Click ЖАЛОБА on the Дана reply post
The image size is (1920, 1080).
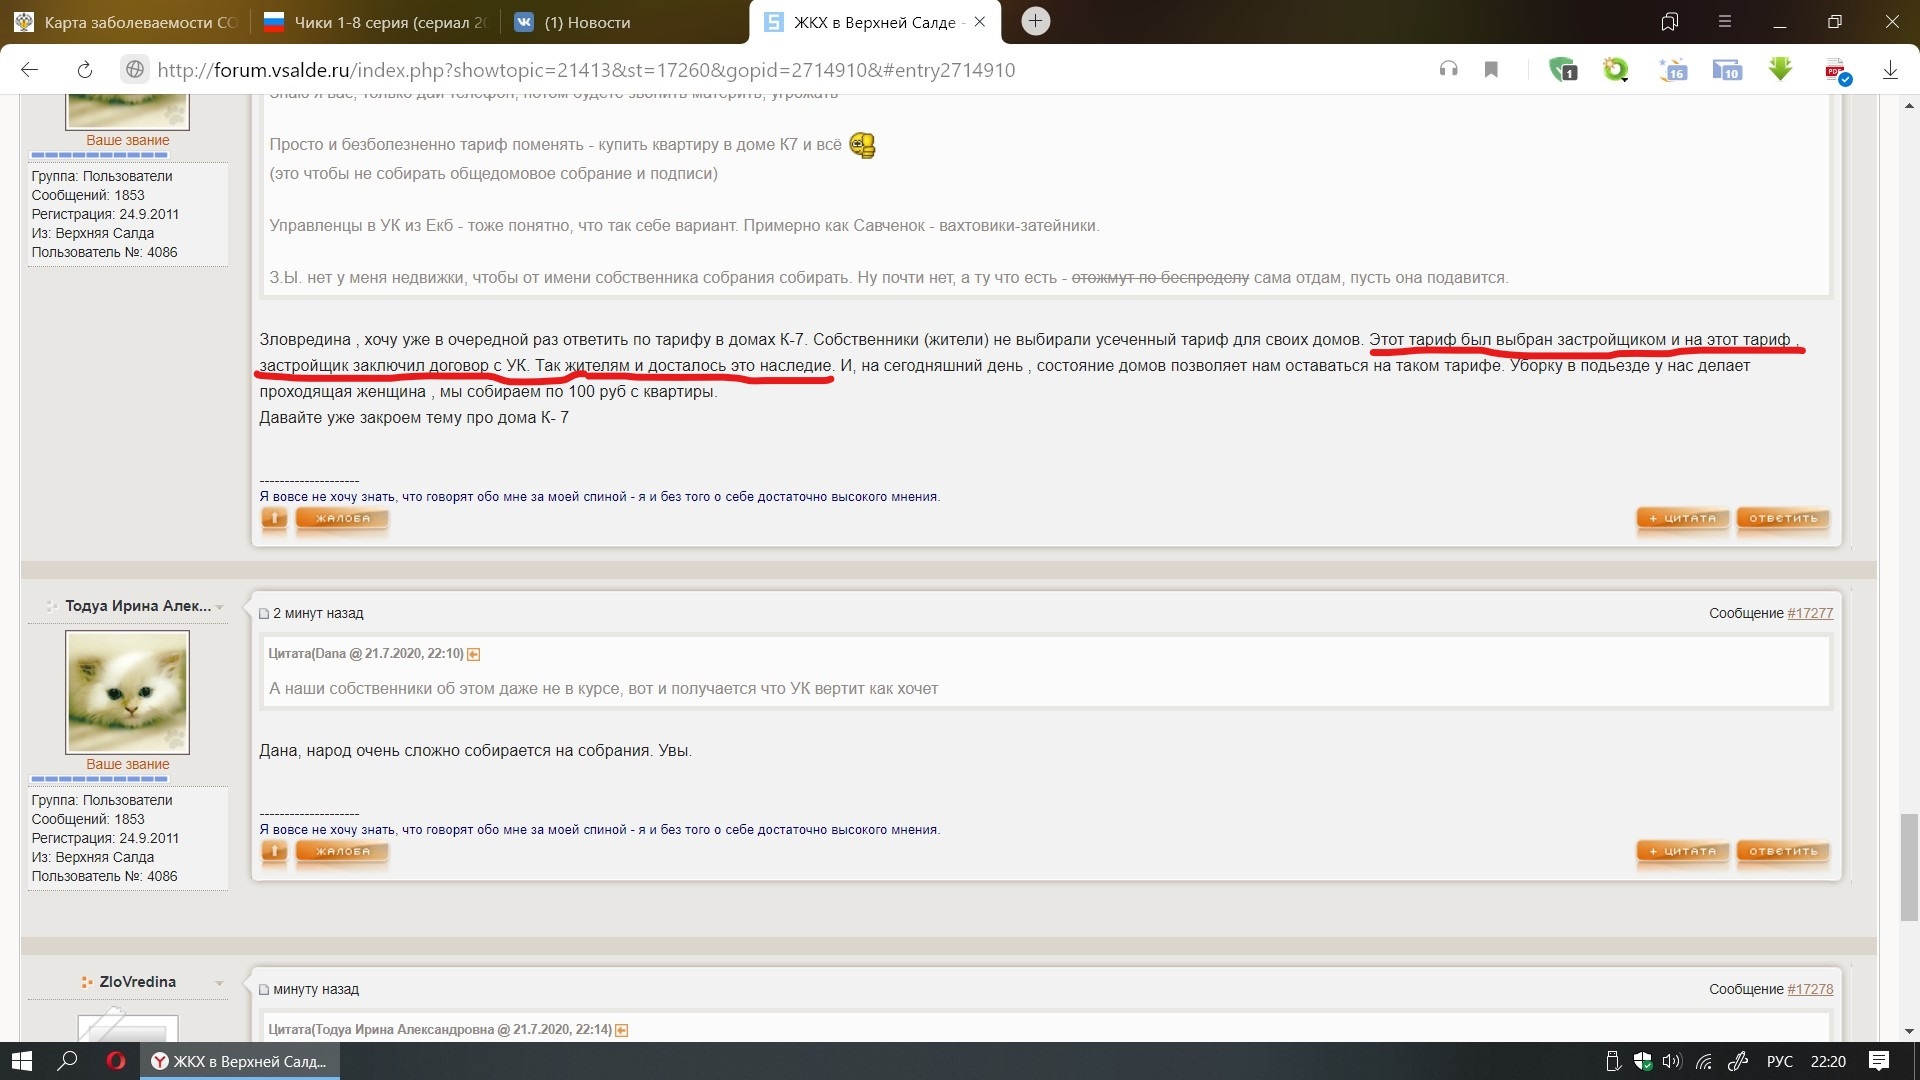click(x=342, y=852)
